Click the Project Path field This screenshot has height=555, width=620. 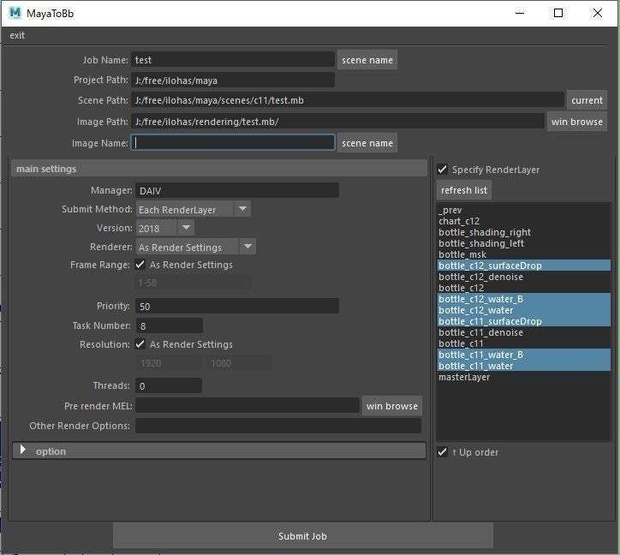[232, 80]
